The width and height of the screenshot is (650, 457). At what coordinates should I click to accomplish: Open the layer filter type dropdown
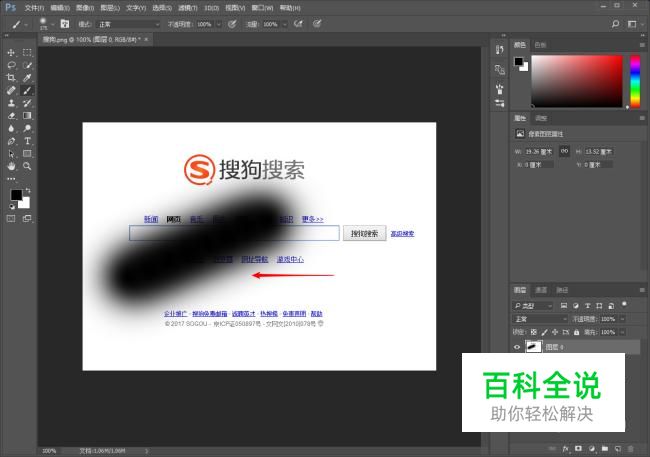(x=533, y=306)
